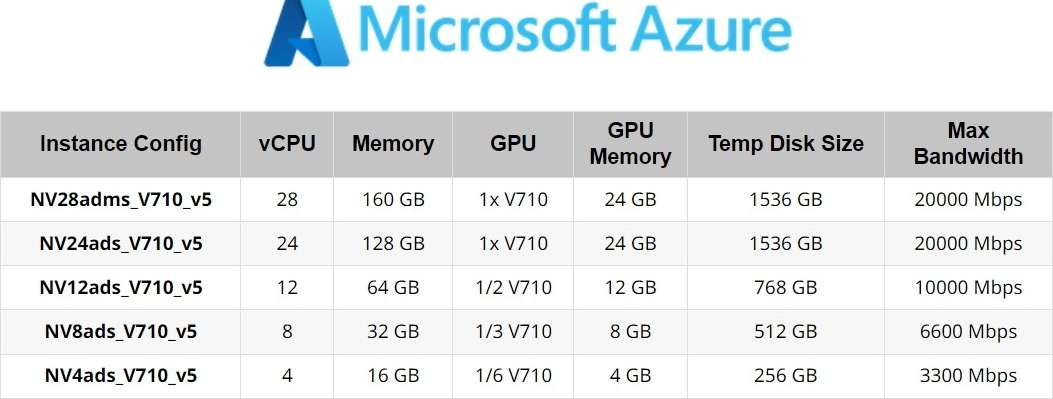Screen dimensions: 1053x399
Task: Click the Microsoft Azure logo icon
Action: pyautogui.click(x=306, y=32)
